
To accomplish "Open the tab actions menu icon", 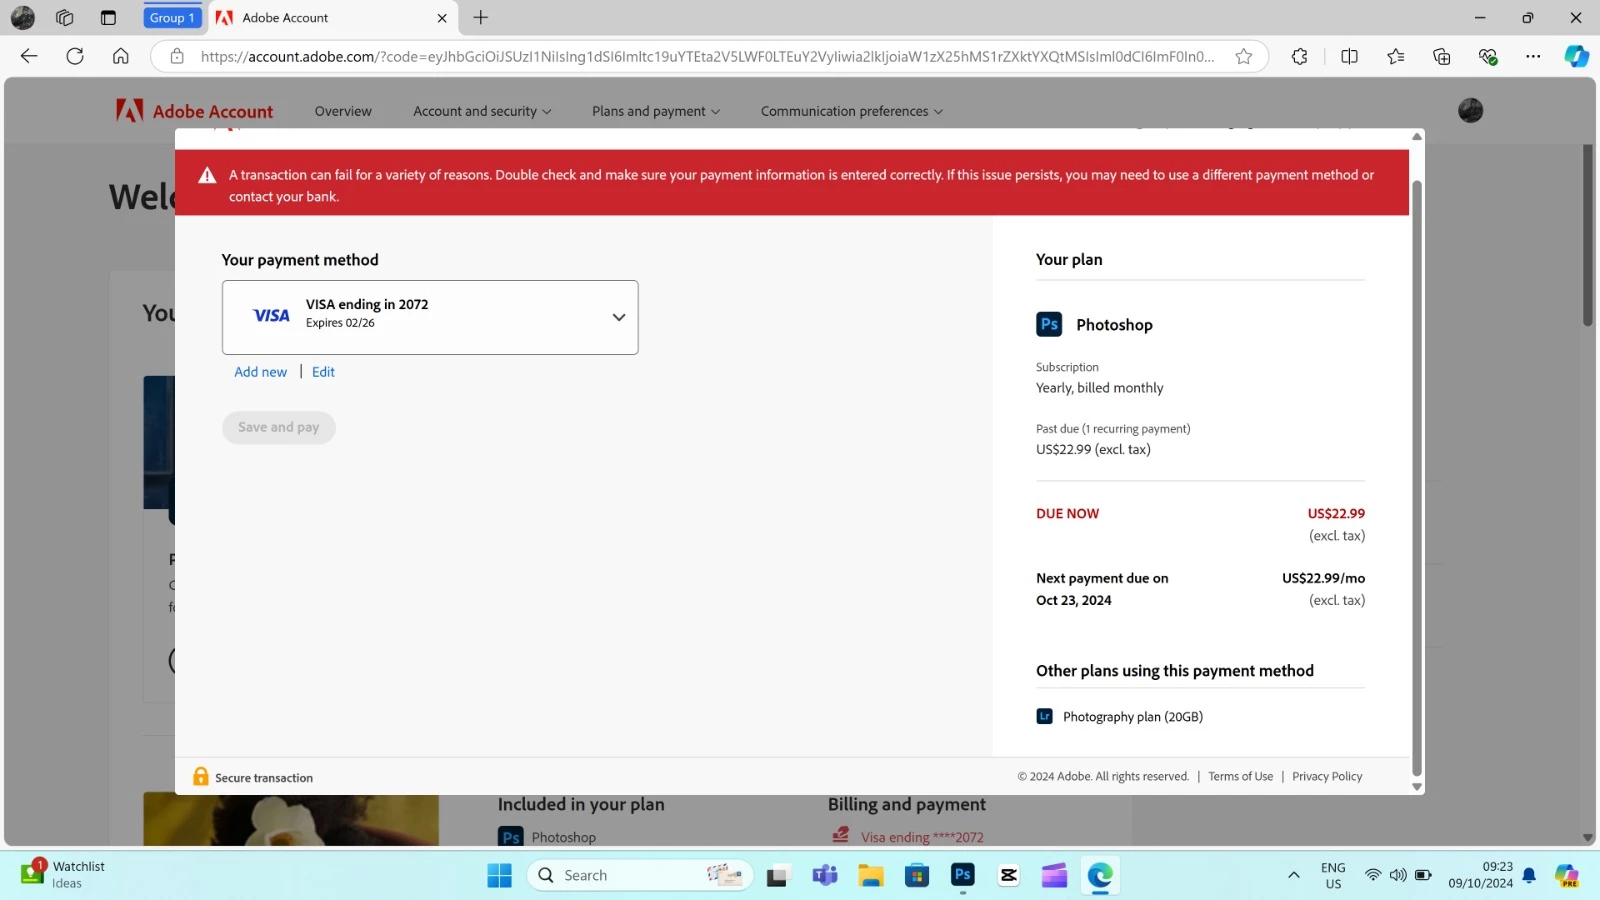I will tap(108, 17).
